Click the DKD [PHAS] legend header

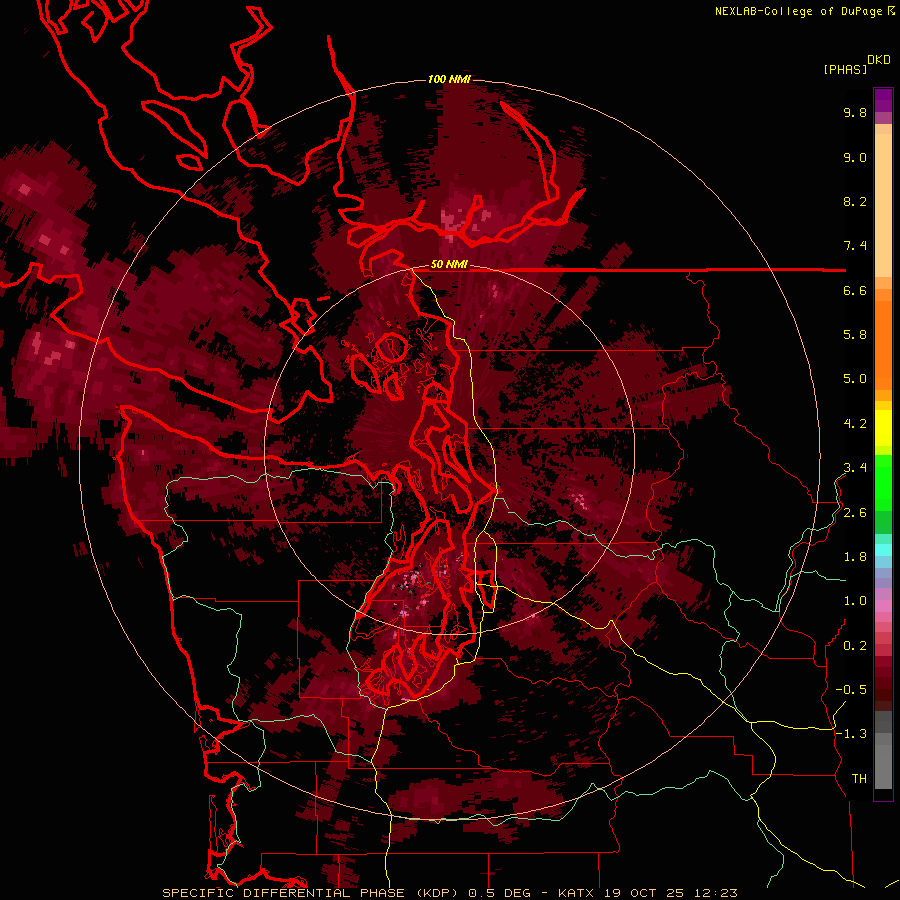856,64
